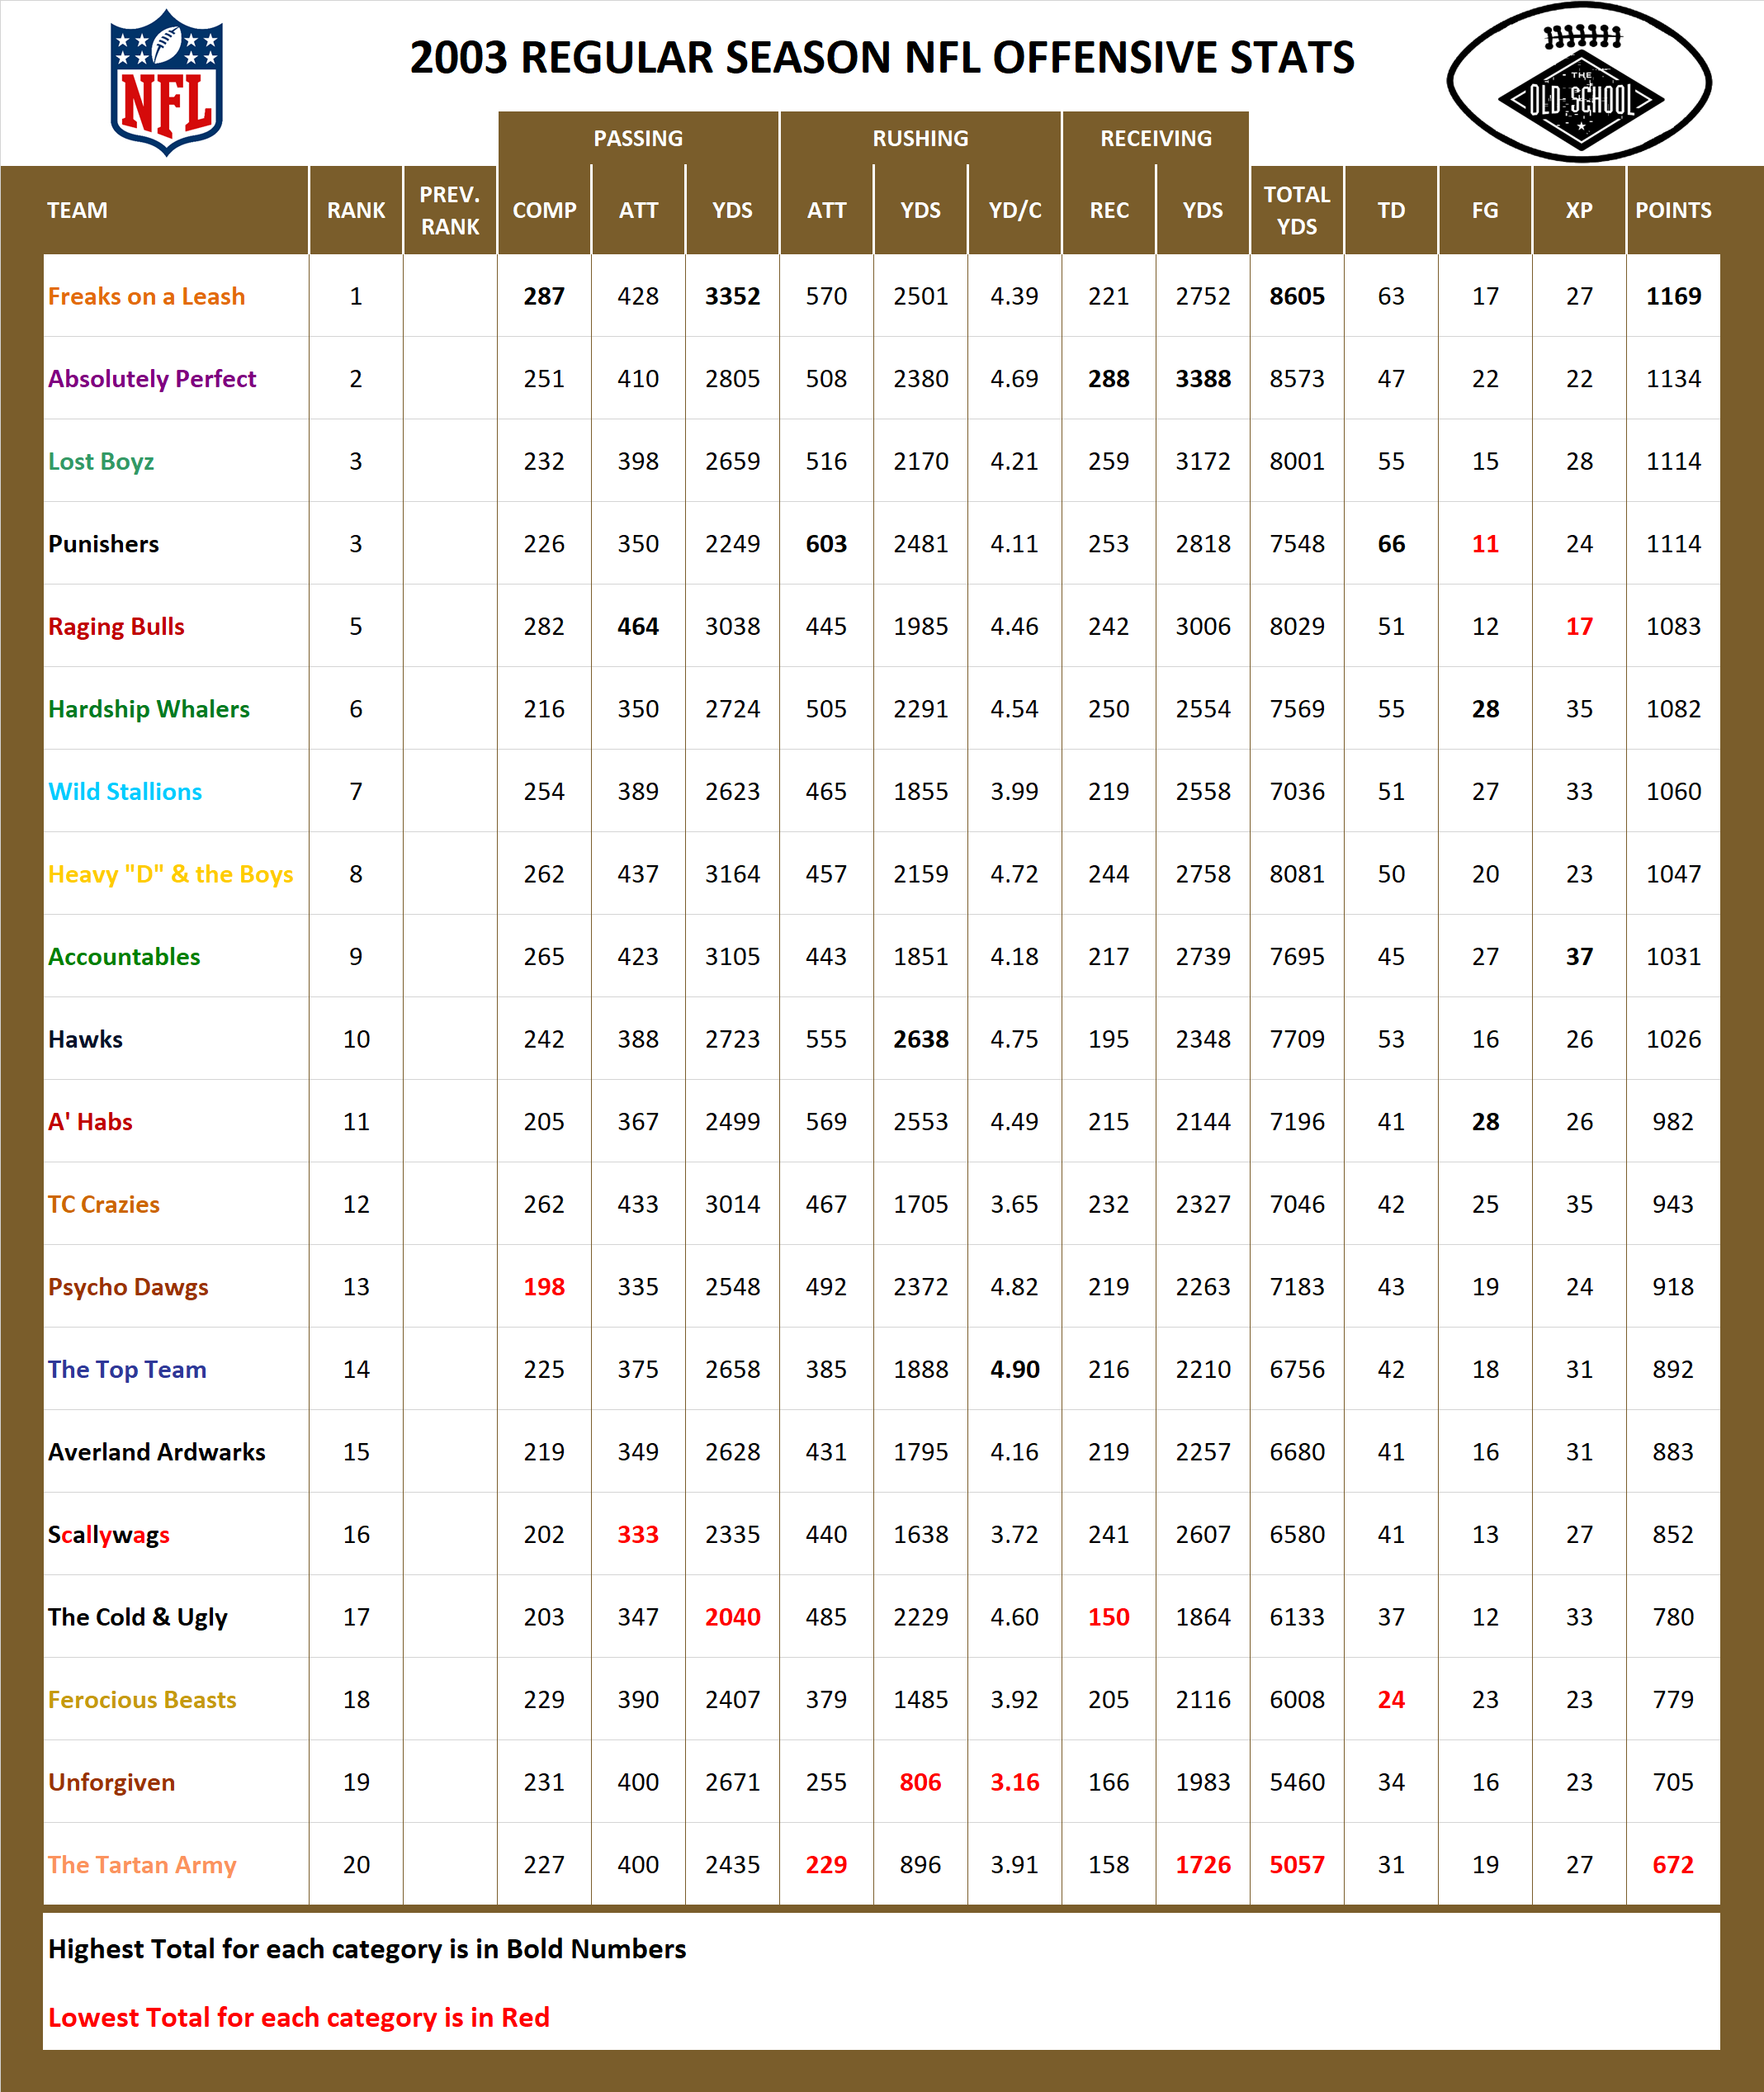1764x2092 pixels.
Task: Click the PREV. RANK column header
Action: (x=451, y=210)
